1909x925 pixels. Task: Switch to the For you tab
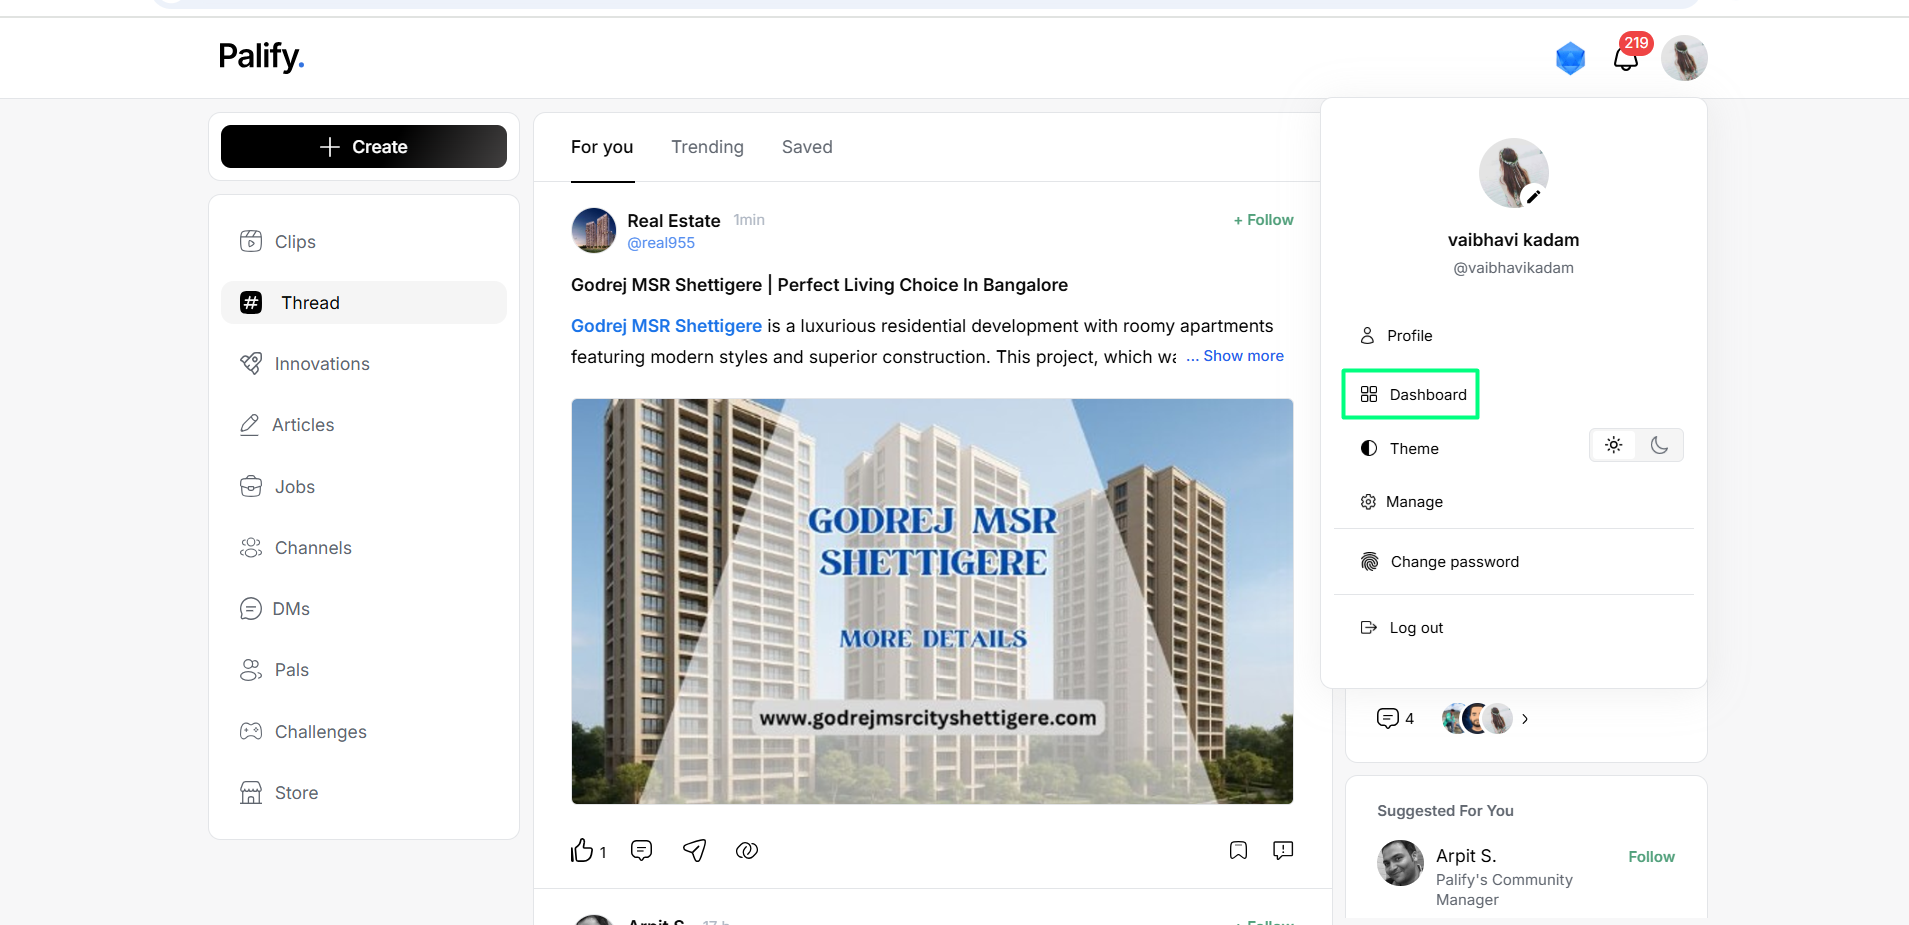[x=602, y=147]
